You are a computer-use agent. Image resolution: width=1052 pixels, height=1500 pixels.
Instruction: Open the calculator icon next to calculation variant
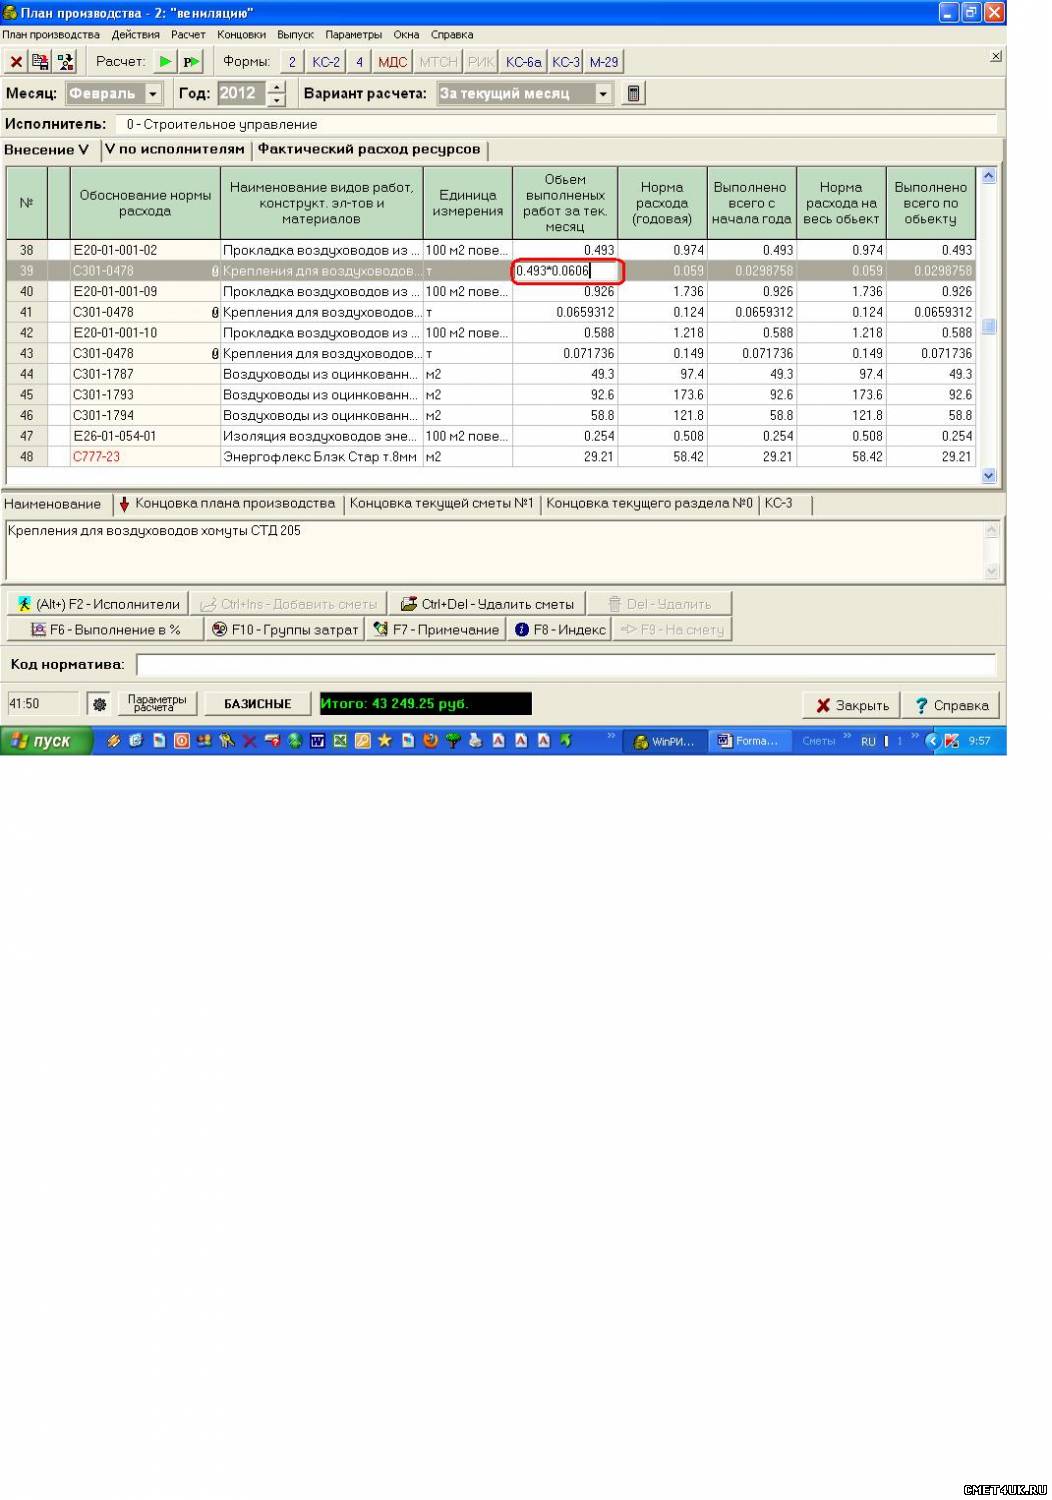pyautogui.click(x=633, y=93)
